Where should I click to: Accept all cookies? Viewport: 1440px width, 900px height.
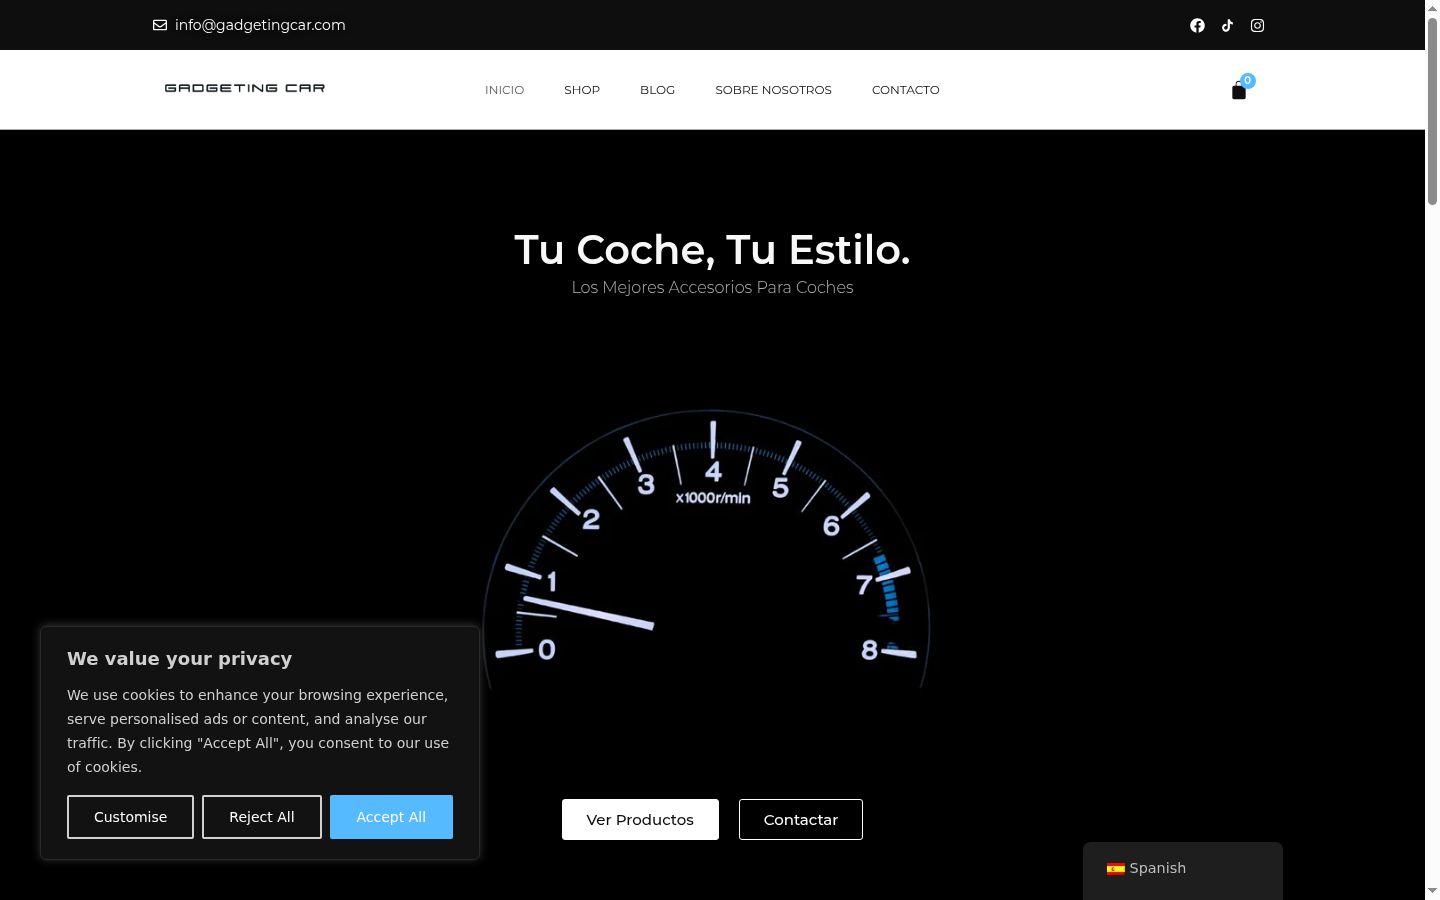391,817
